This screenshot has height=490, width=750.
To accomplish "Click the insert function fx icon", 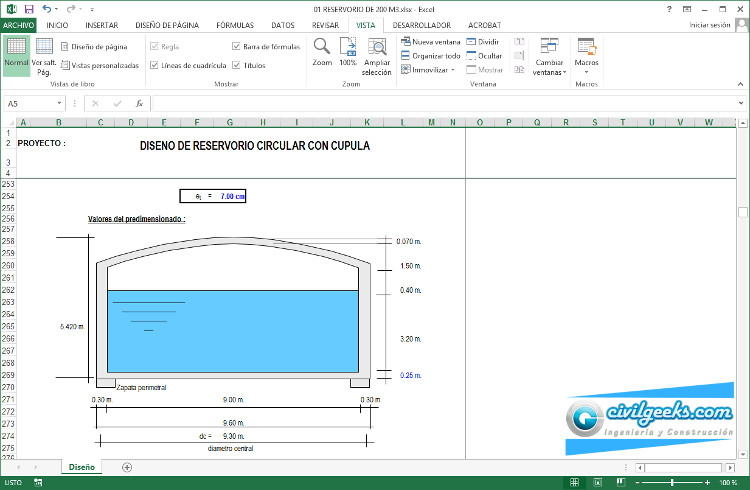I will (x=139, y=103).
